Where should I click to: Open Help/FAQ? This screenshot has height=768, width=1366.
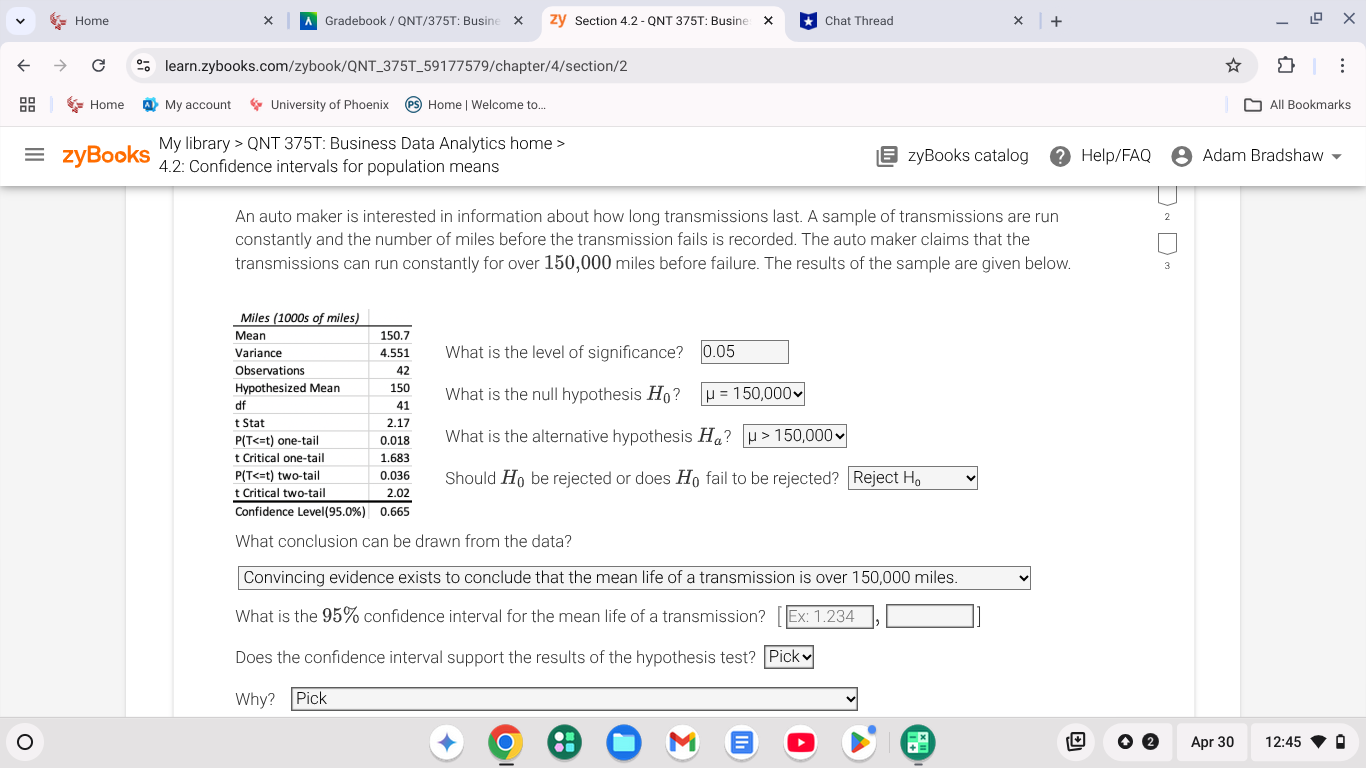coord(1101,155)
